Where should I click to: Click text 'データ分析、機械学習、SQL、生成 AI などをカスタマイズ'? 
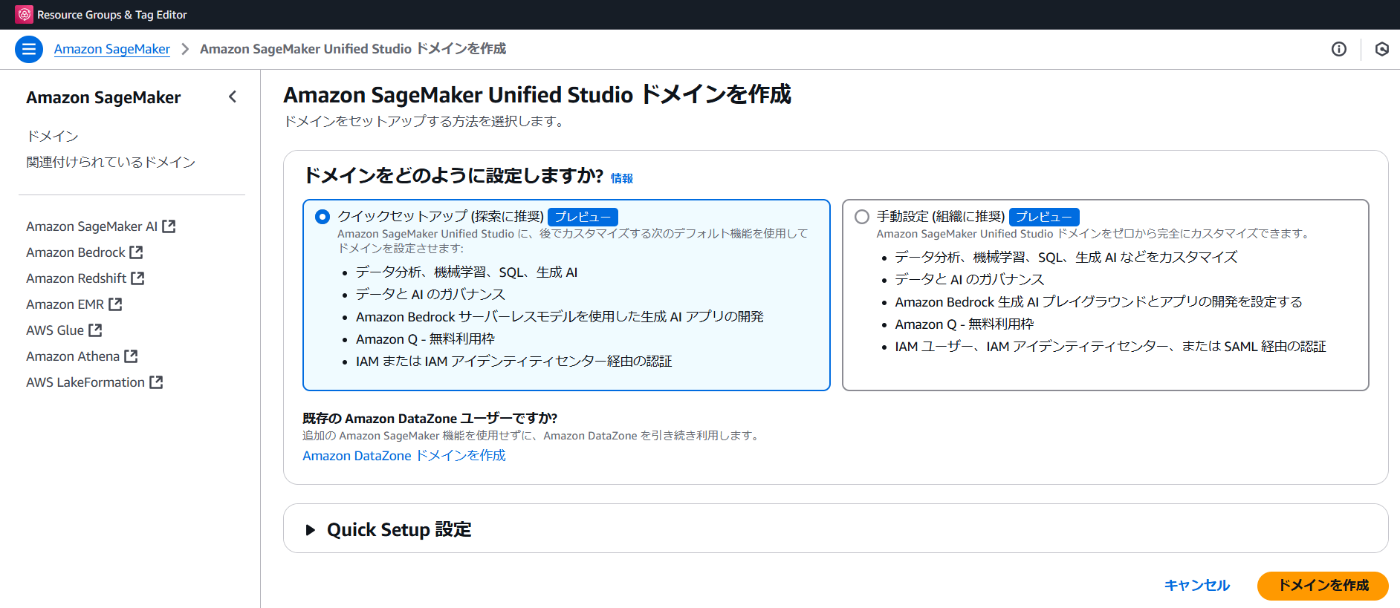tap(1066, 257)
